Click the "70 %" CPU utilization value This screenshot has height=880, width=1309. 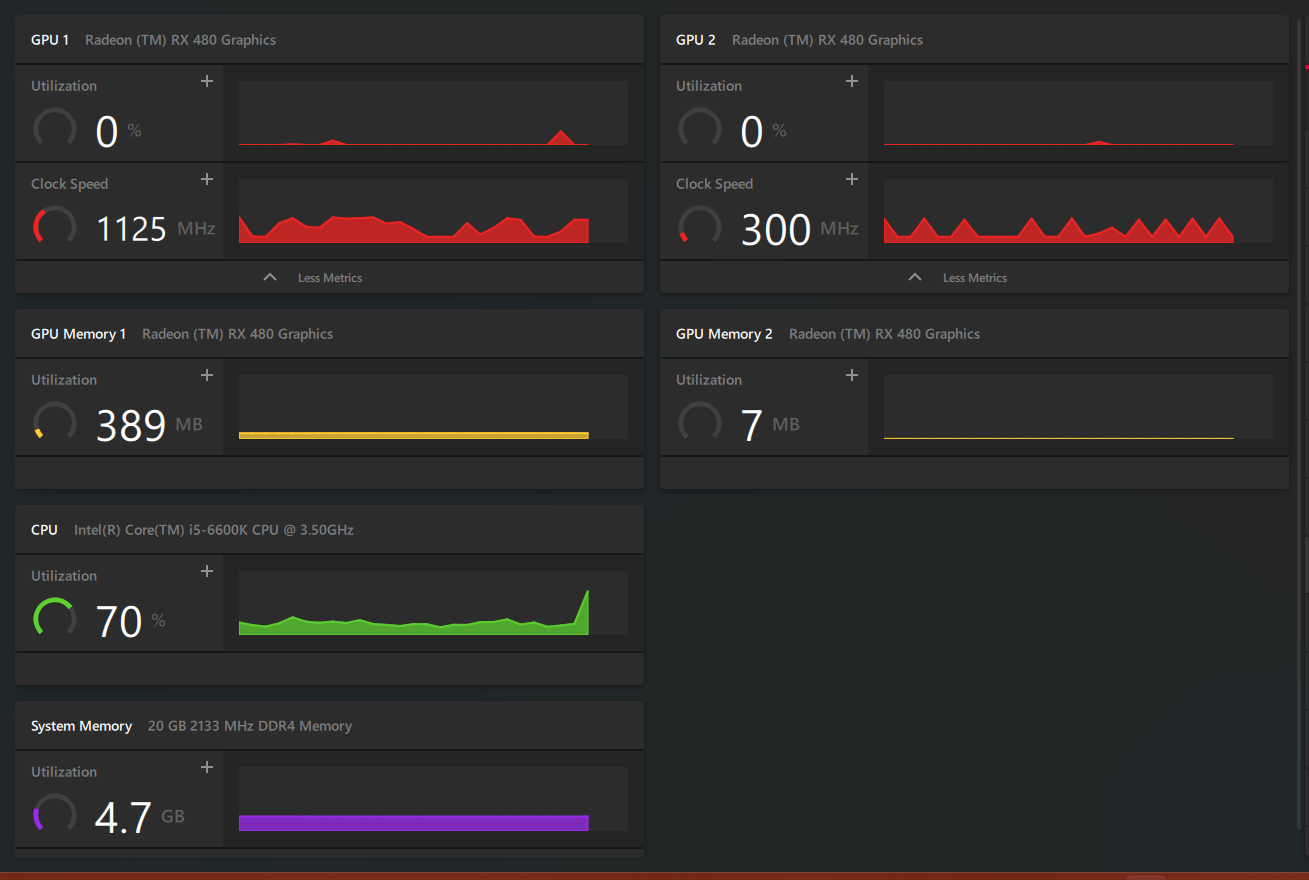pos(131,621)
